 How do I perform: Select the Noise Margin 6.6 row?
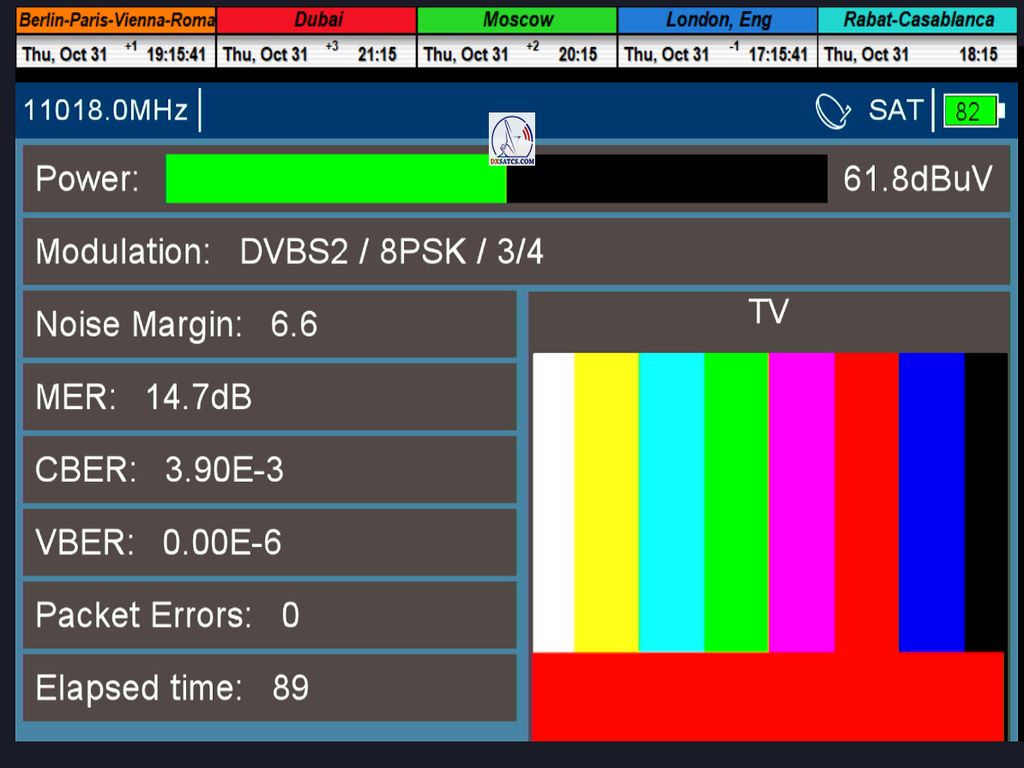[269, 325]
